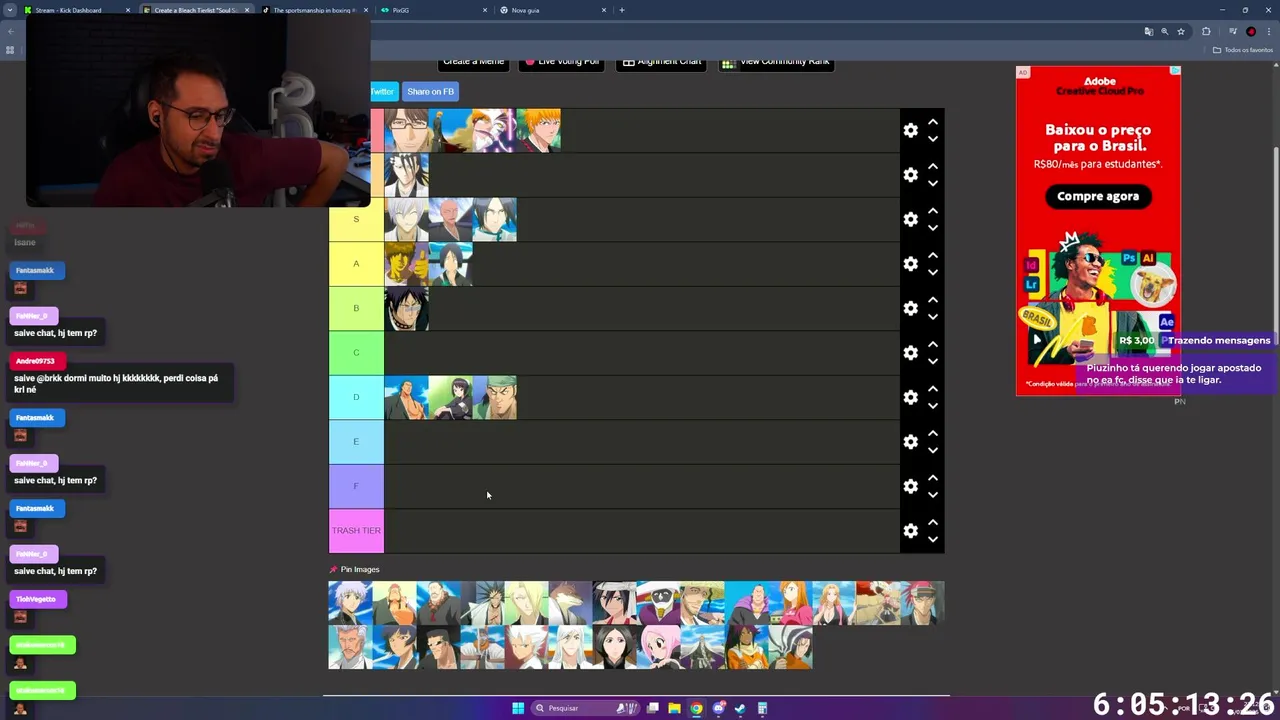Switch to Create a Bleach Tierlist tab
This screenshot has height=720, width=1280.
click(x=195, y=10)
